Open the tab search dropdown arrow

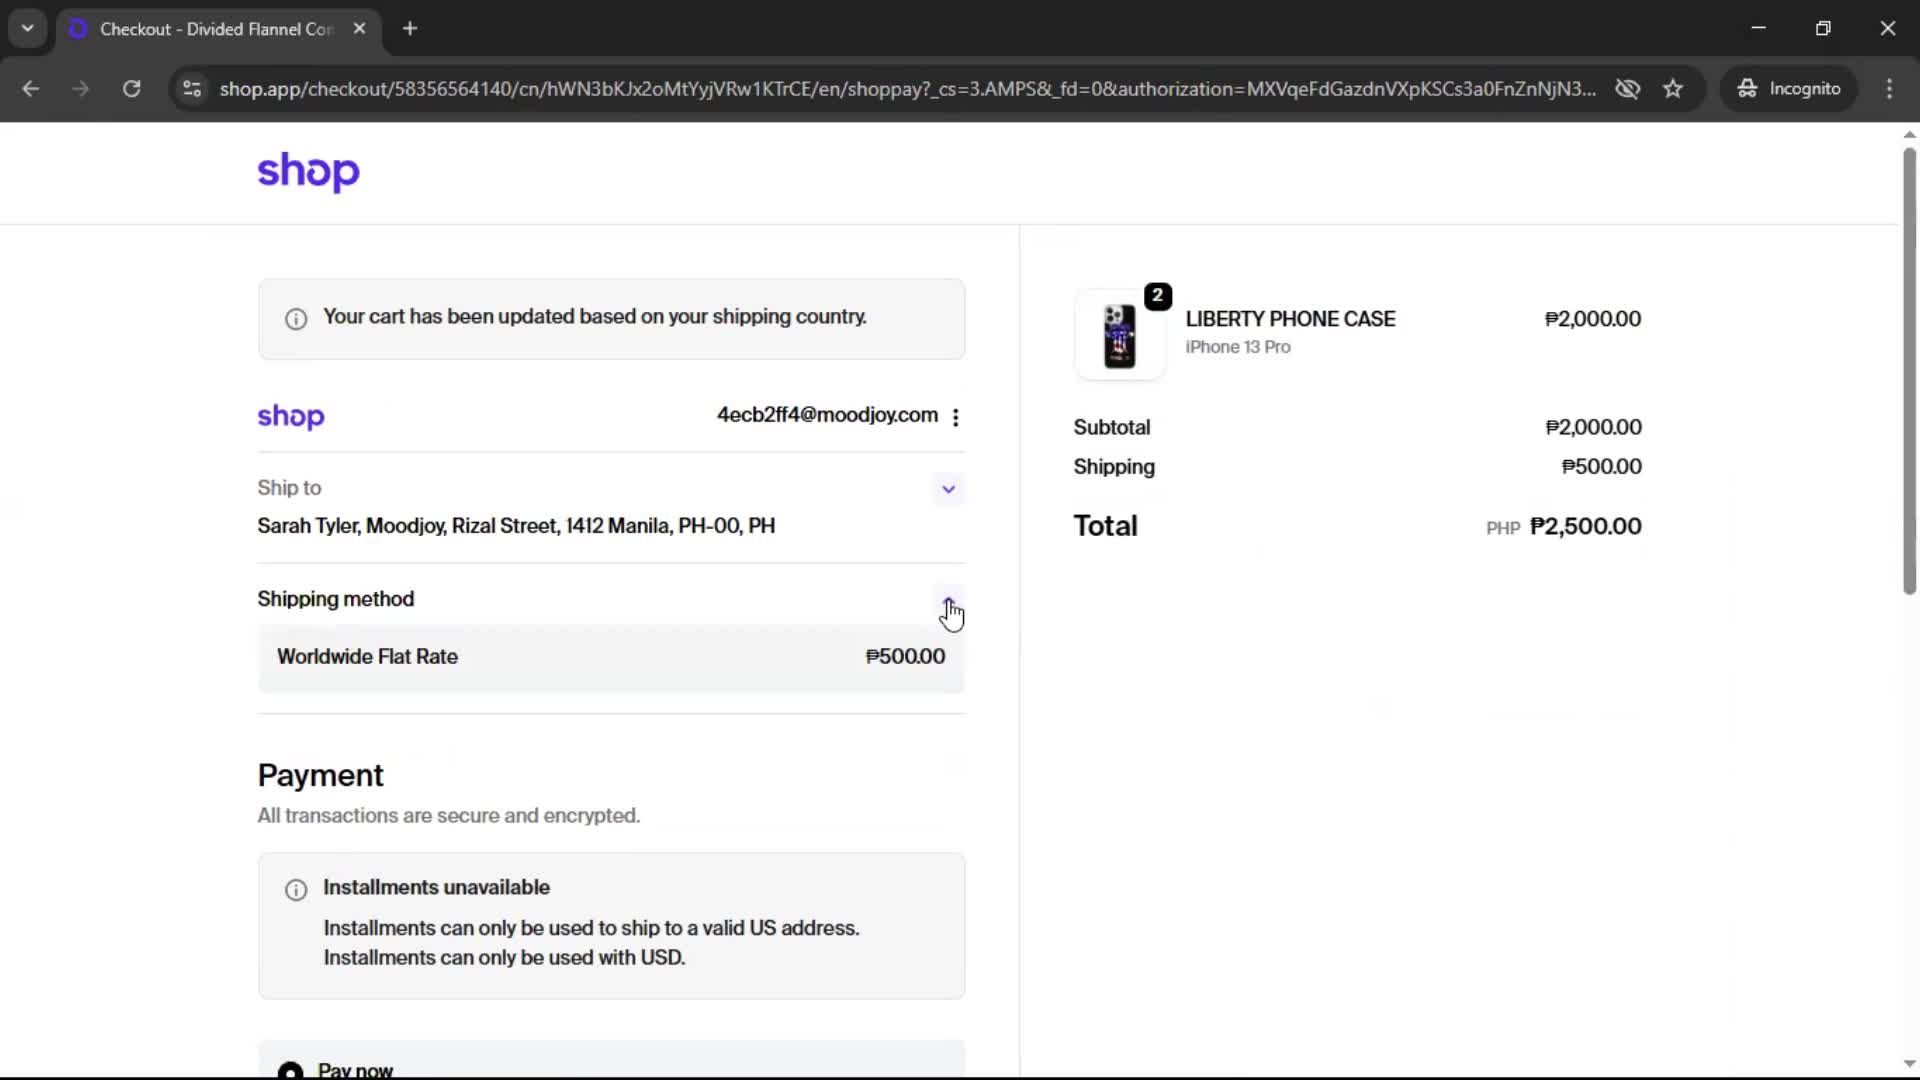(x=28, y=29)
